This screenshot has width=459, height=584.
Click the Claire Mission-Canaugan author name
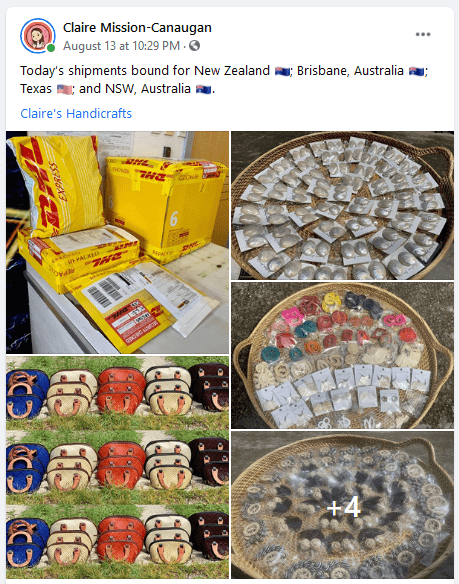pyautogui.click(x=137, y=28)
